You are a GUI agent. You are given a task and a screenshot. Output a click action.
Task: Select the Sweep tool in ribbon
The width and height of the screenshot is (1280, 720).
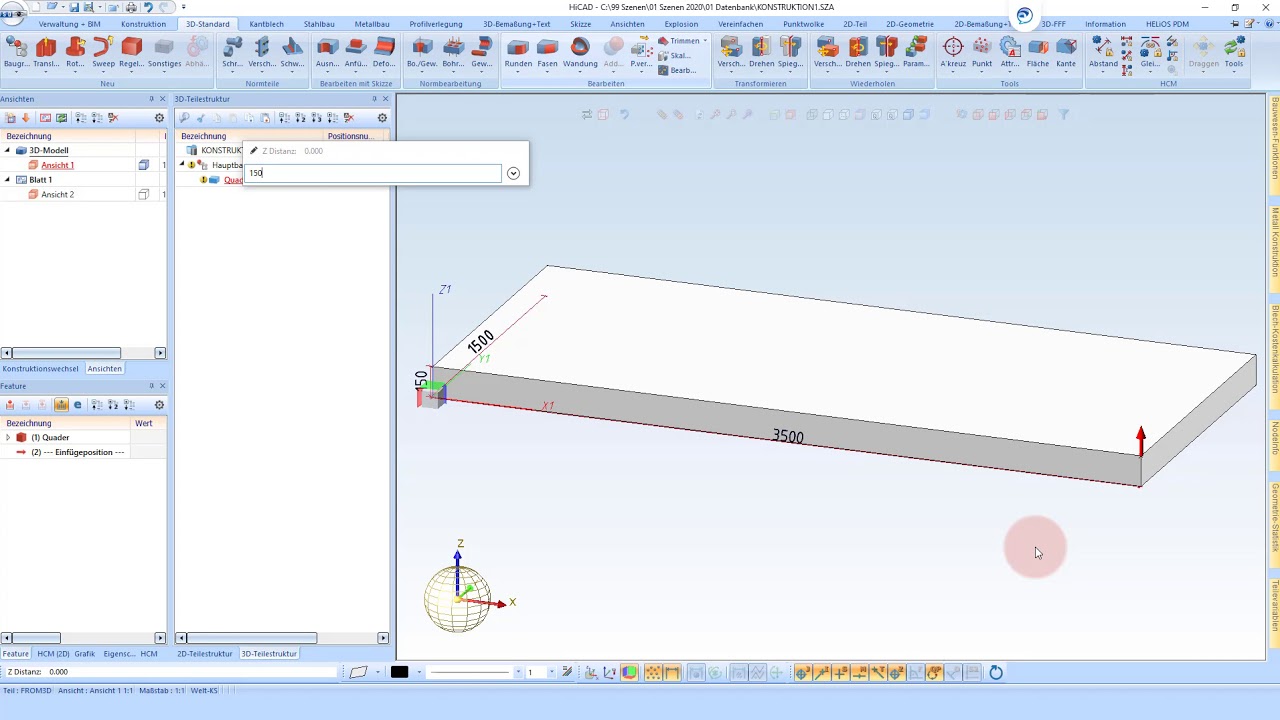[104, 52]
